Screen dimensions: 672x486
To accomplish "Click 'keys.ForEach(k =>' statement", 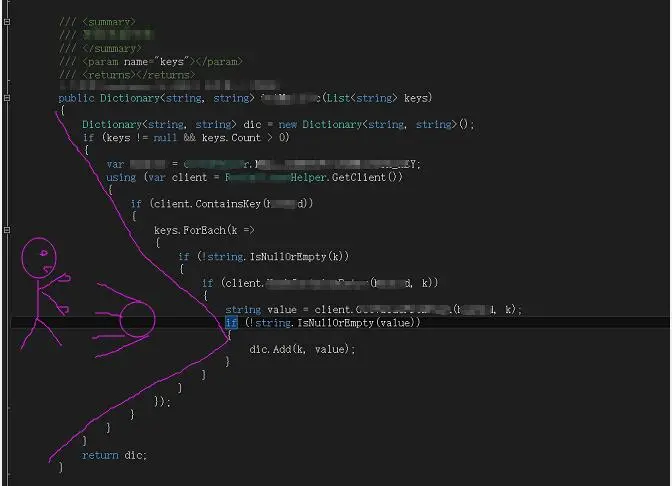I will 204,230.
